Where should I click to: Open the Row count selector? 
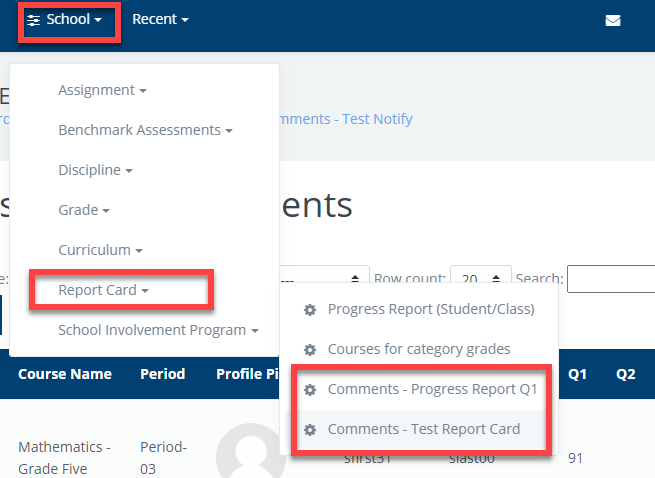(481, 278)
